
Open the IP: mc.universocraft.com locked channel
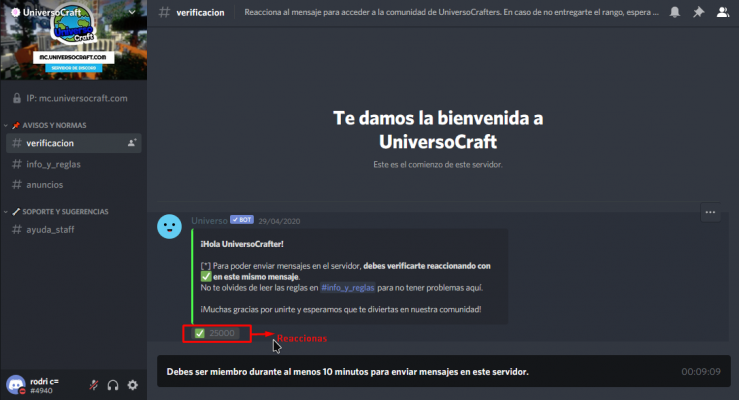coord(74,98)
